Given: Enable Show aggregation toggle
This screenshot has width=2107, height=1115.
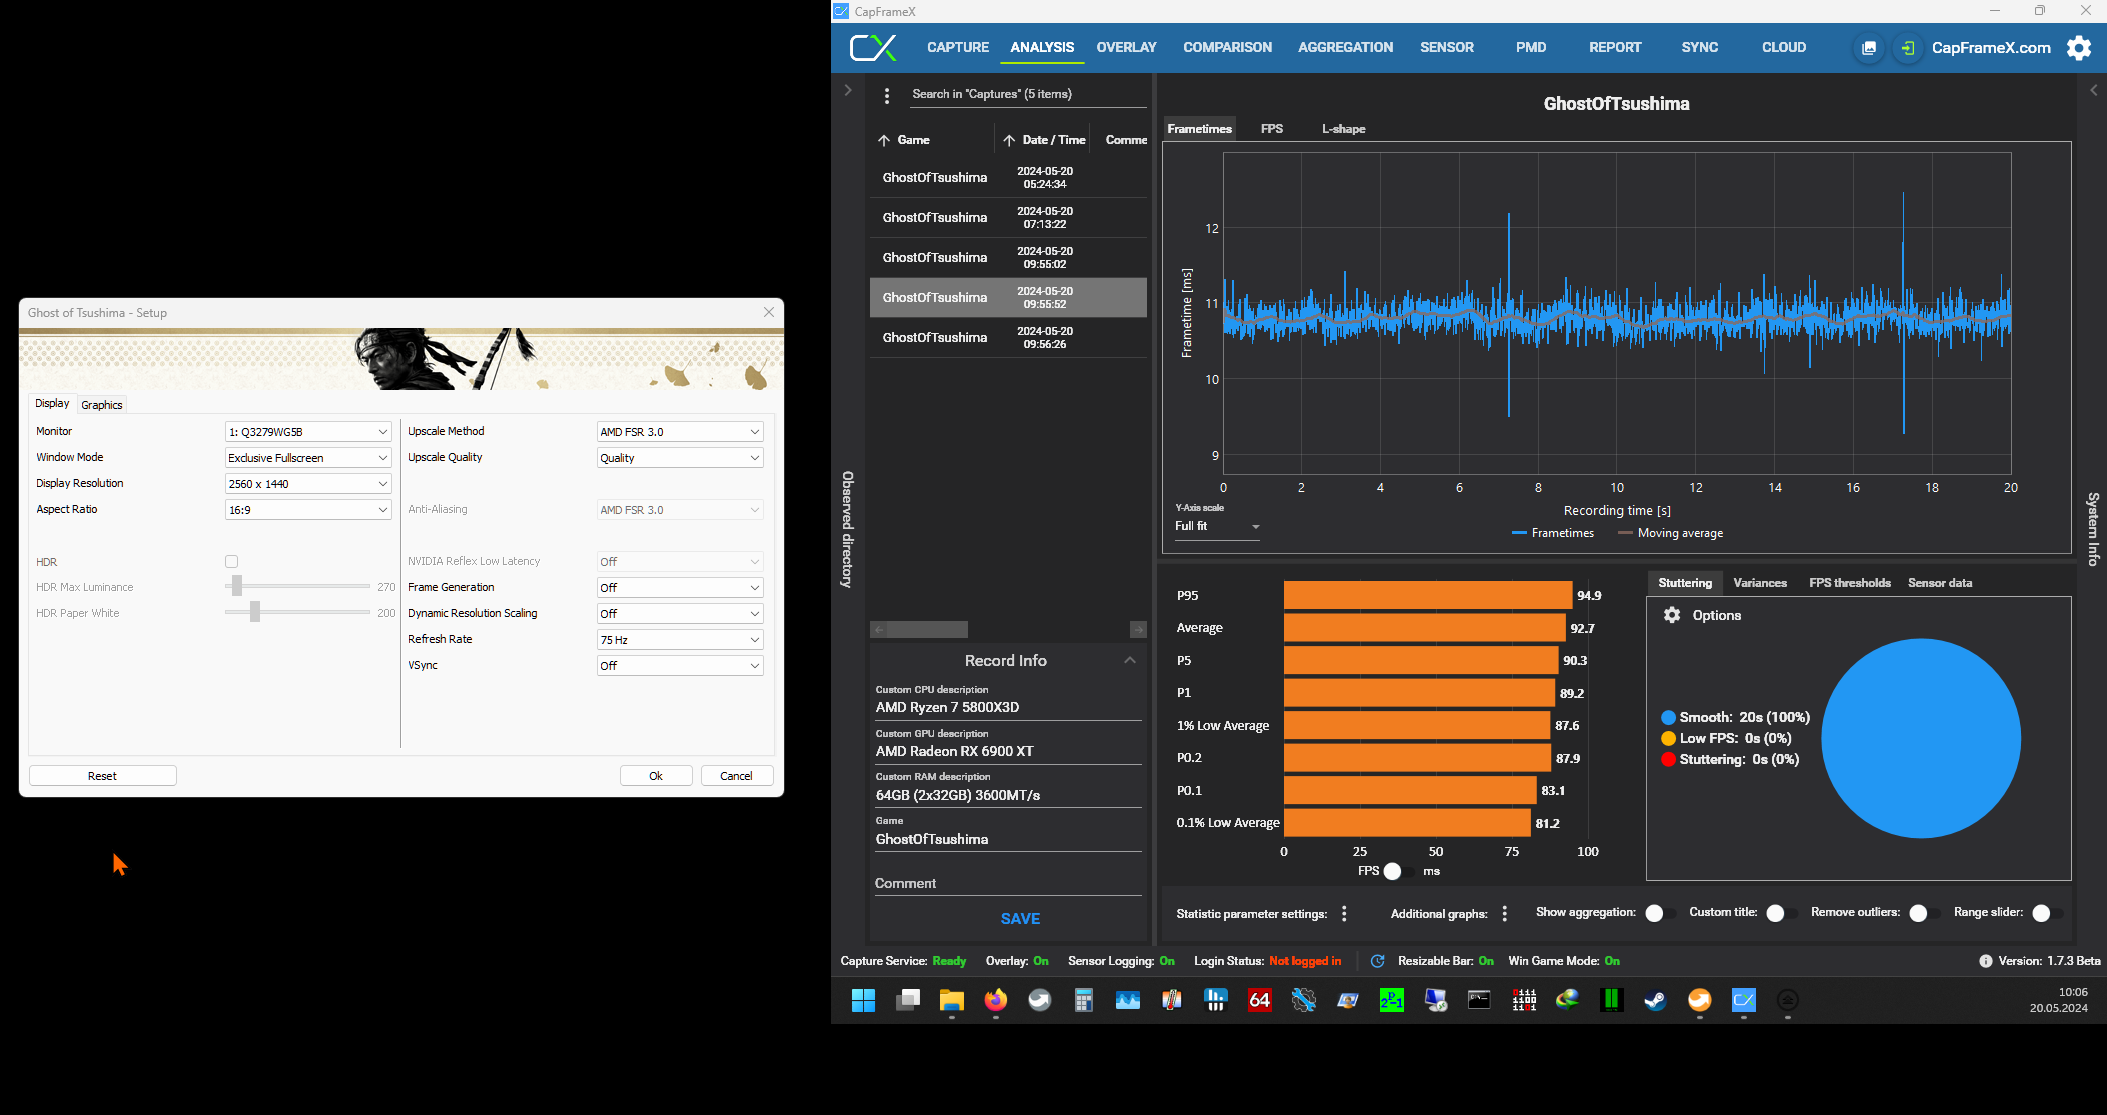Looking at the screenshot, I should tap(1659, 913).
